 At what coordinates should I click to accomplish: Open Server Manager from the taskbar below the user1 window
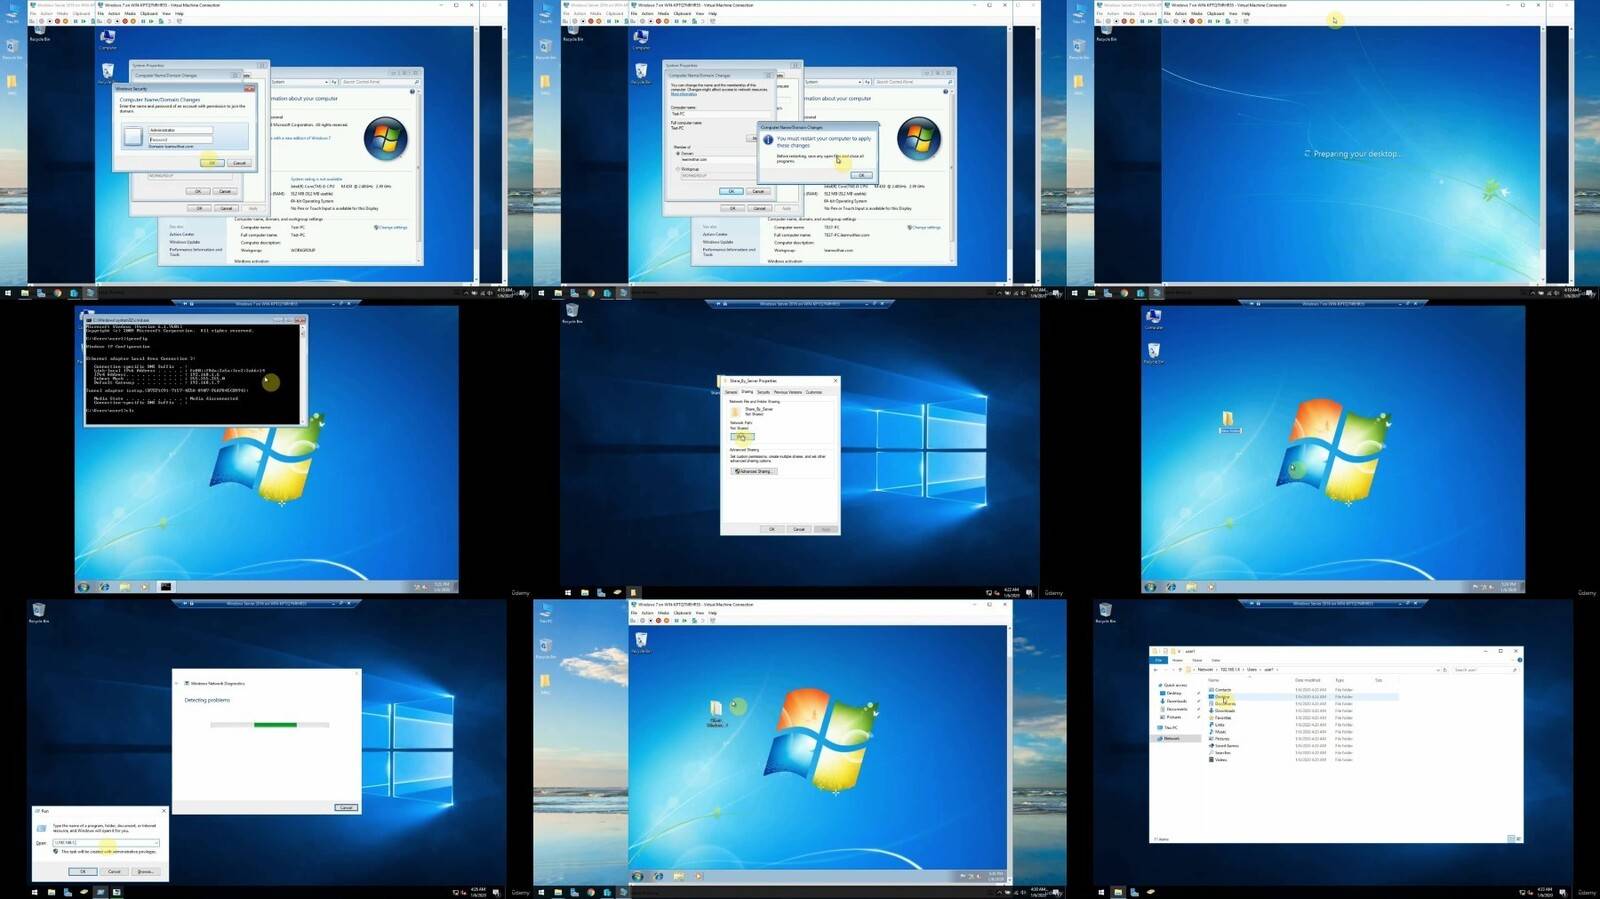(1135, 892)
